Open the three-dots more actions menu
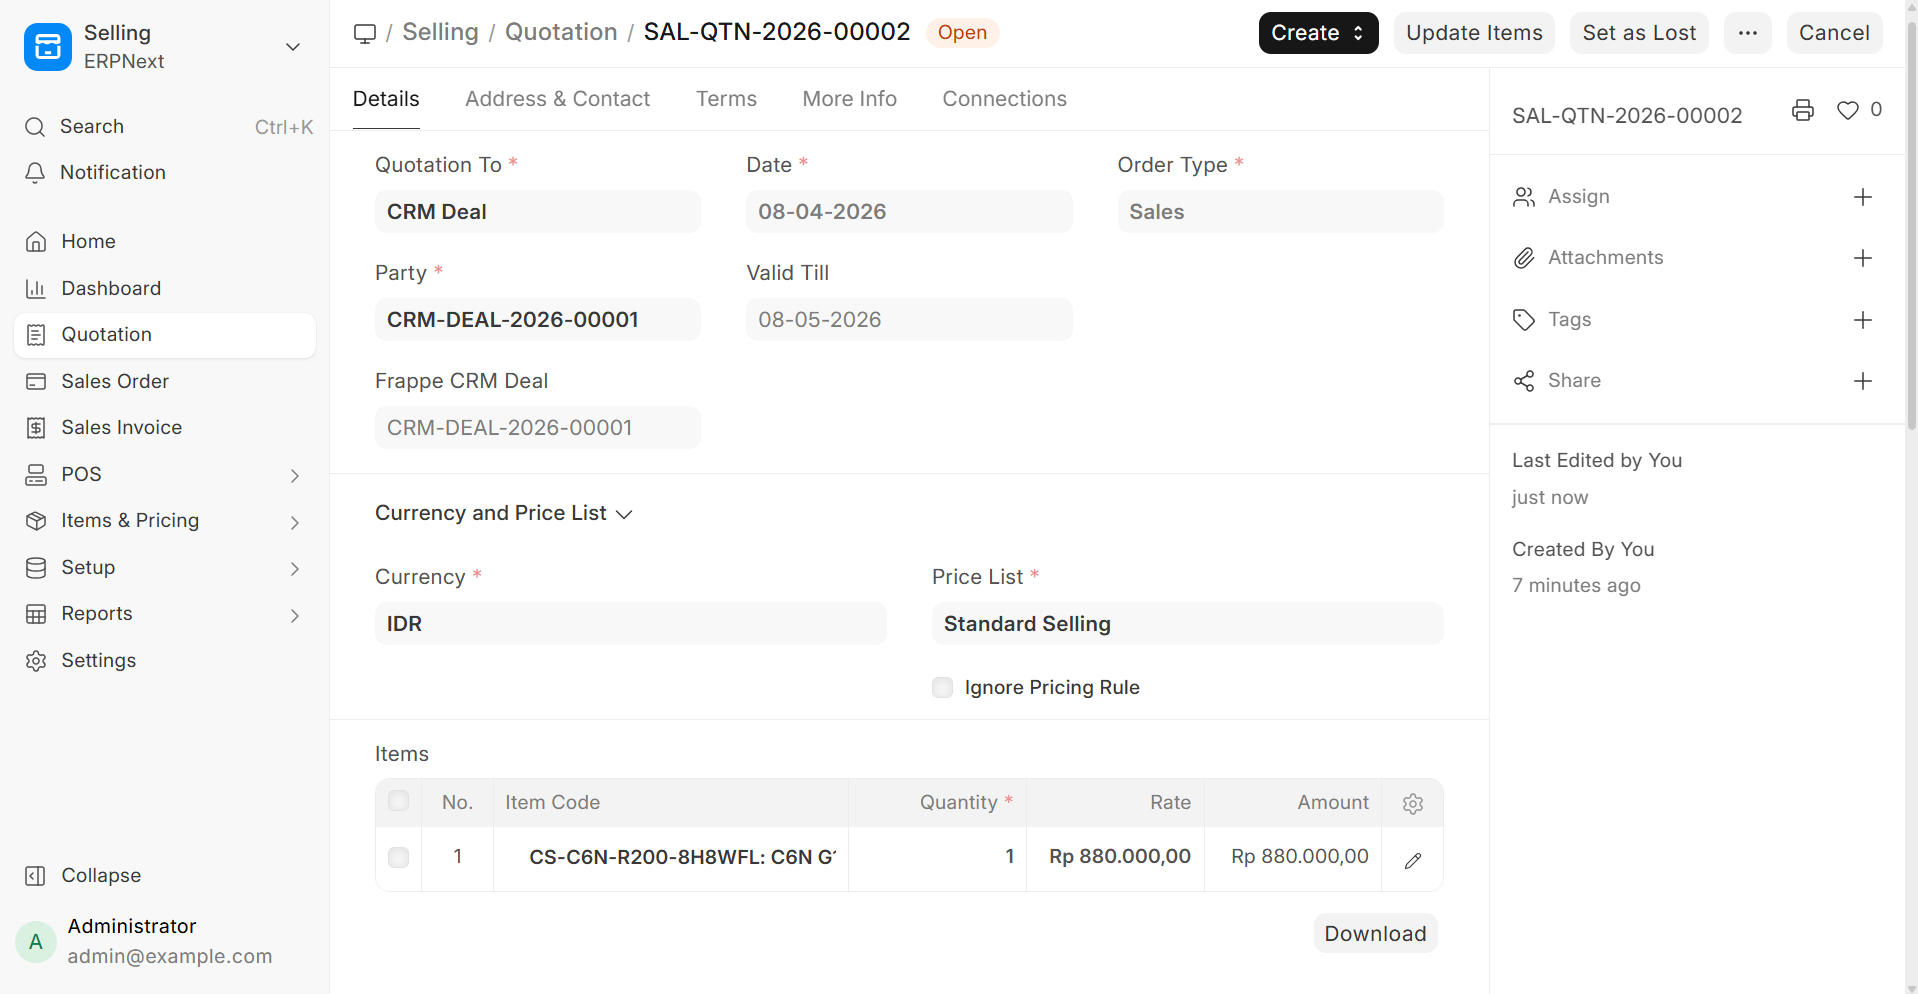Viewport: 1918px width, 994px height. click(1747, 33)
